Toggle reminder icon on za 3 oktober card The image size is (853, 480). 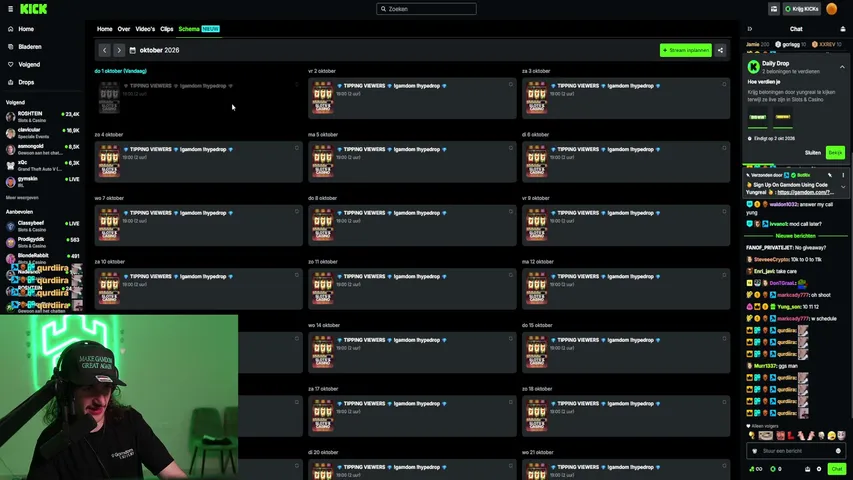(724, 84)
